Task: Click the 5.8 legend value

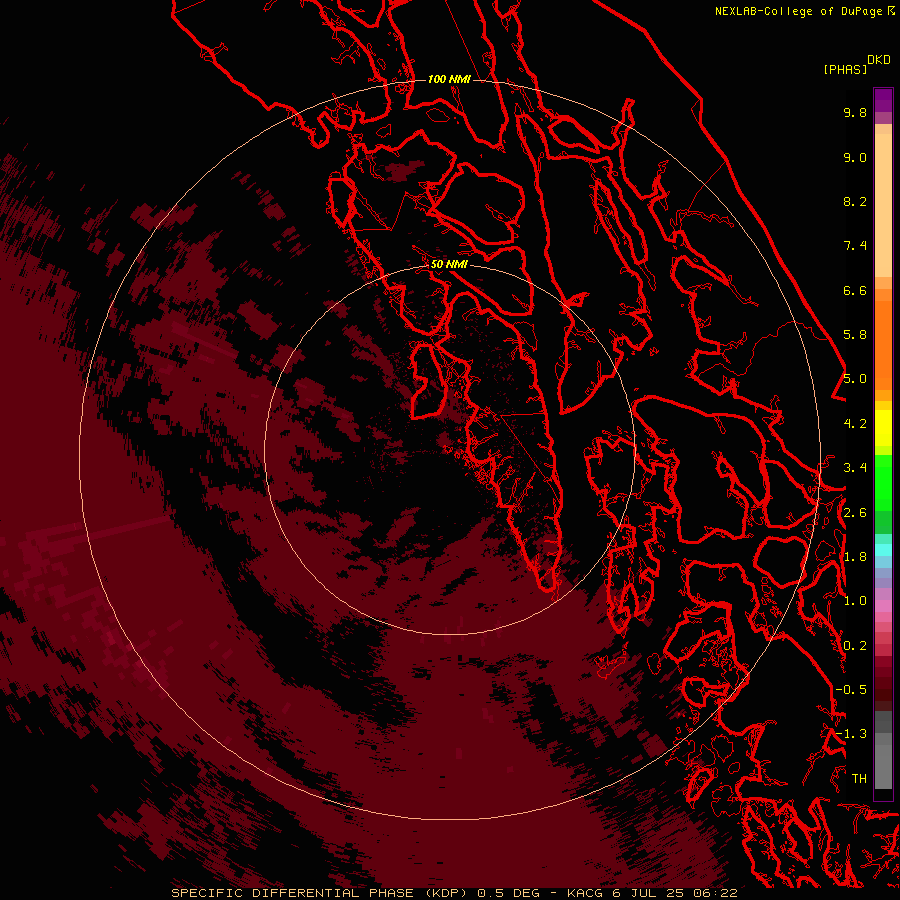Action: coord(855,335)
